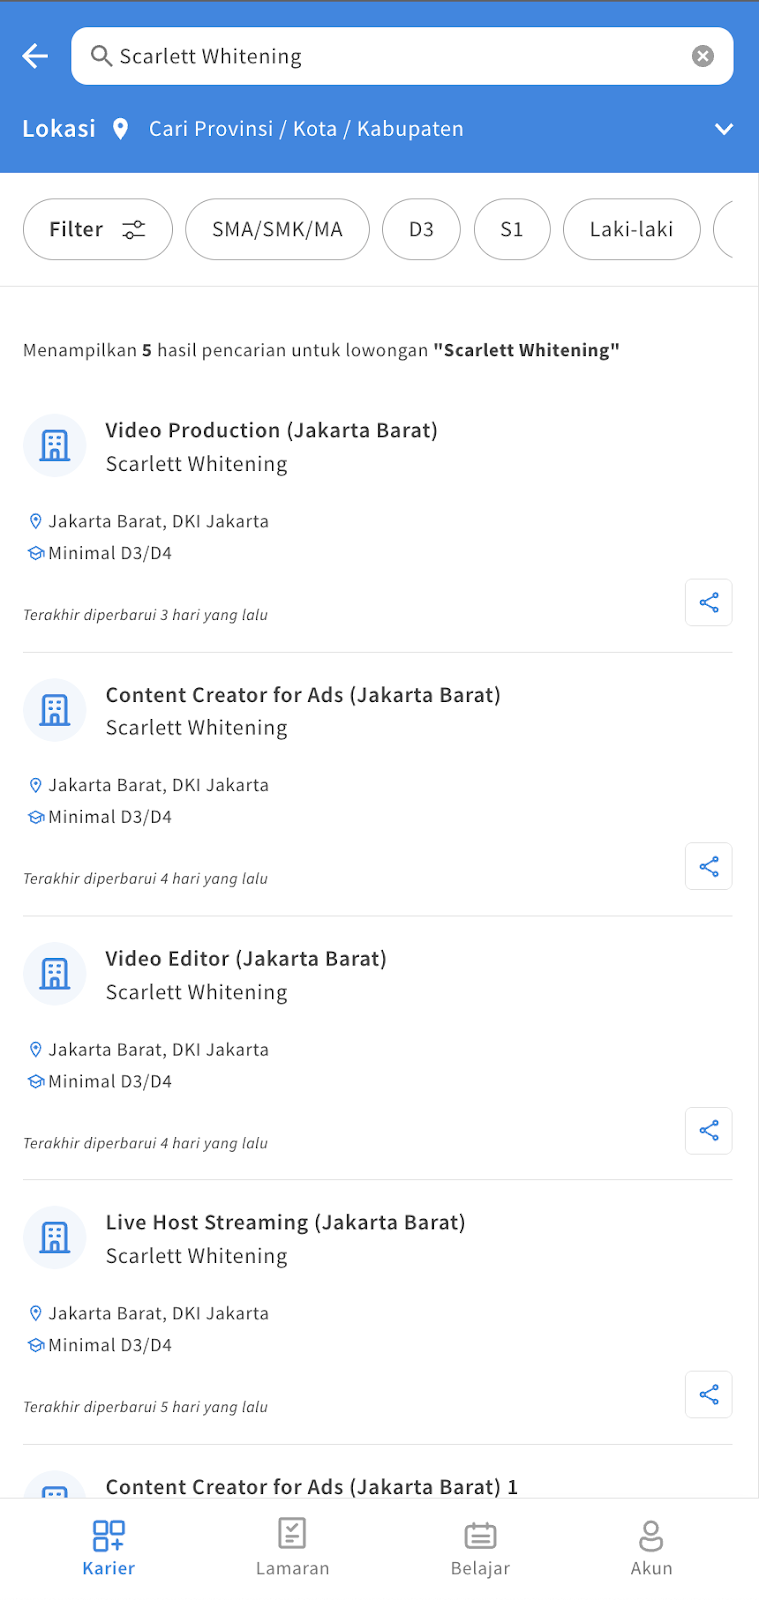Clear the search text with X icon

[703, 56]
